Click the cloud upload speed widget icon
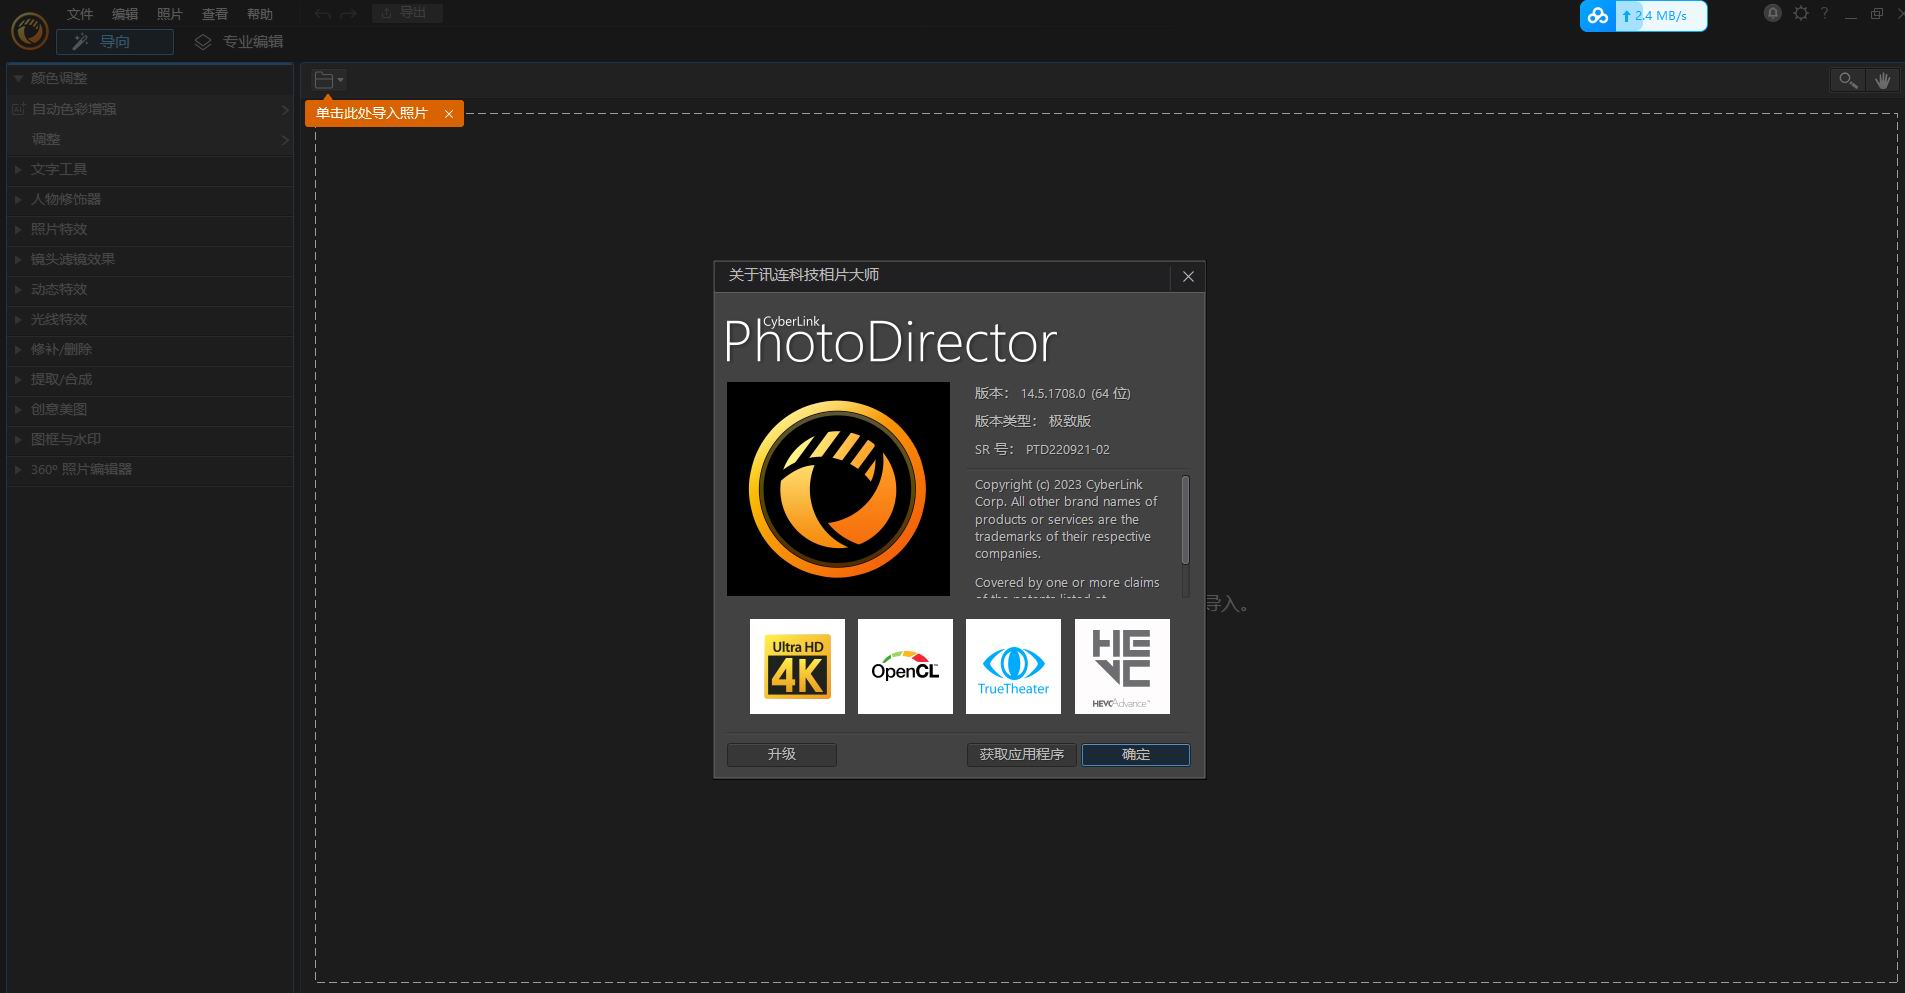Screen dimensions: 1905x993 coord(1598,16)
